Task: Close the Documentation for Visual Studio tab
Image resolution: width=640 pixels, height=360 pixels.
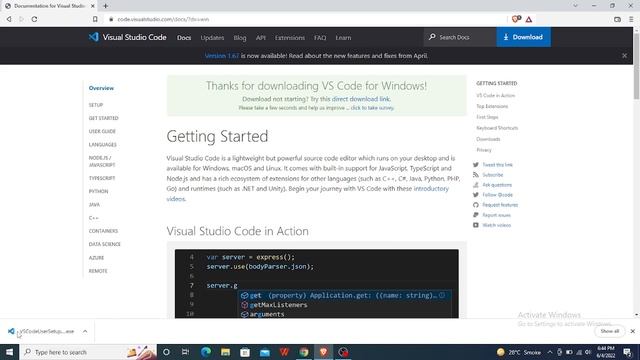Action: point(93,6)
